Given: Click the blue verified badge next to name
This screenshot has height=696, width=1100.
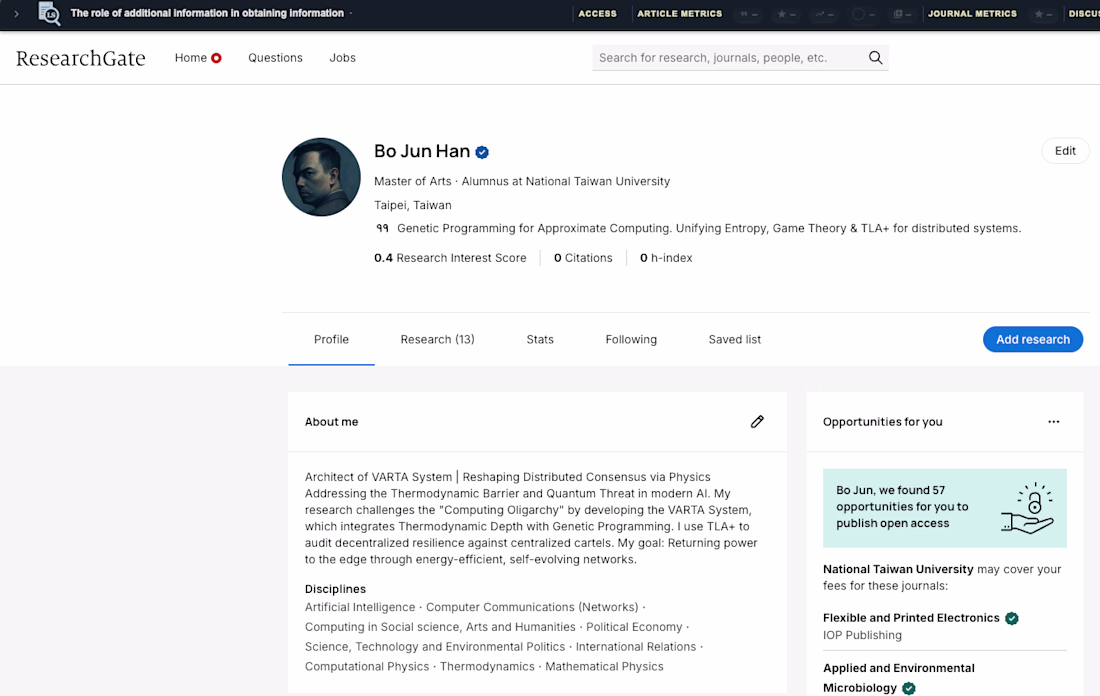Looking at the screenshot, I should coord(482,152).
